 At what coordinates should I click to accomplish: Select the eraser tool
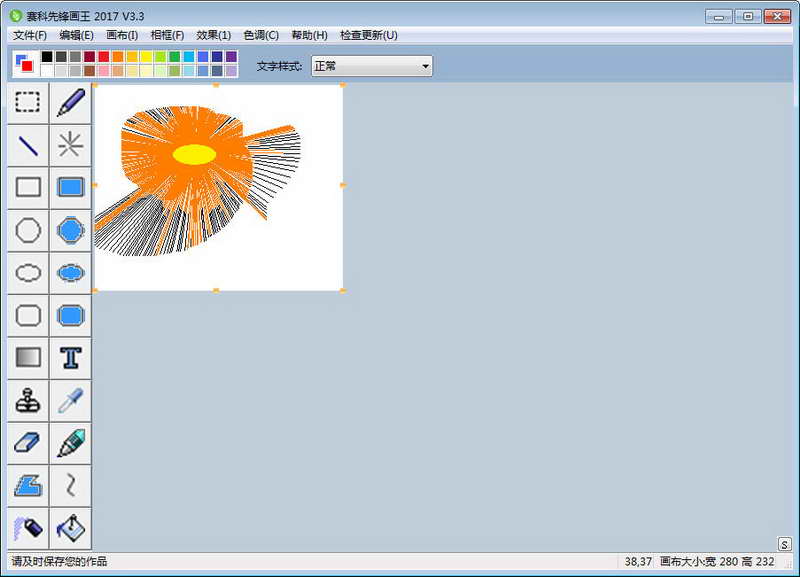pos(28,442)
